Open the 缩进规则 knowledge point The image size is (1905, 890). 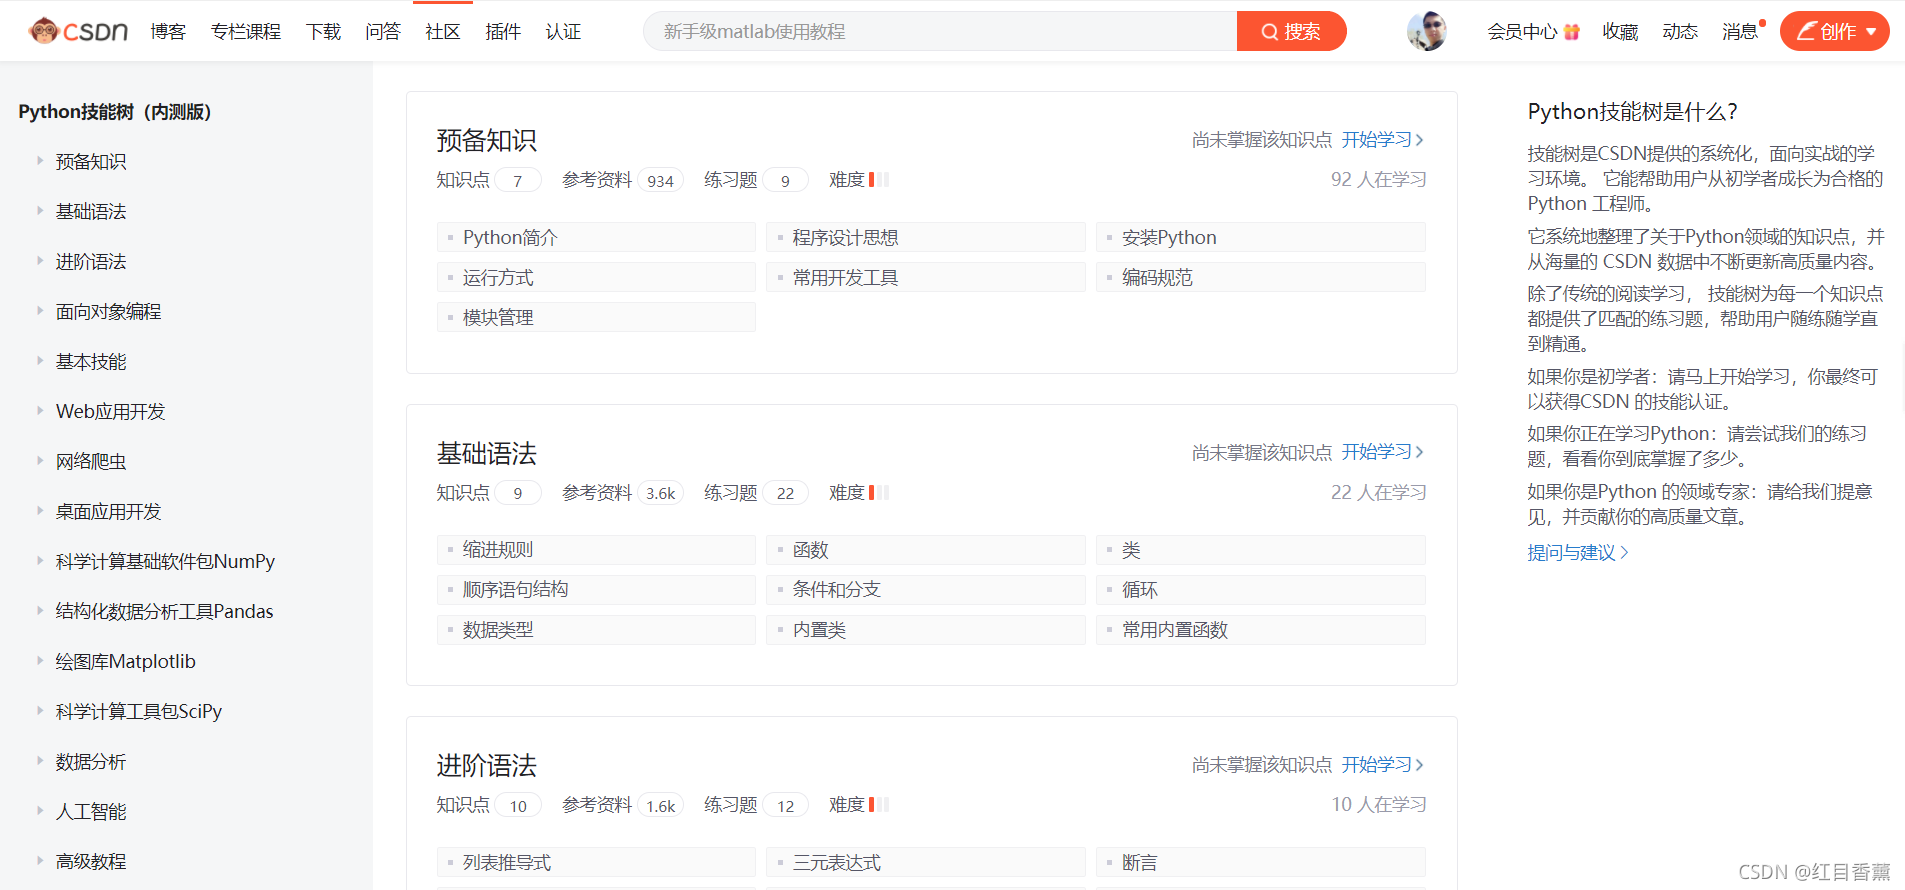(596, 550)
